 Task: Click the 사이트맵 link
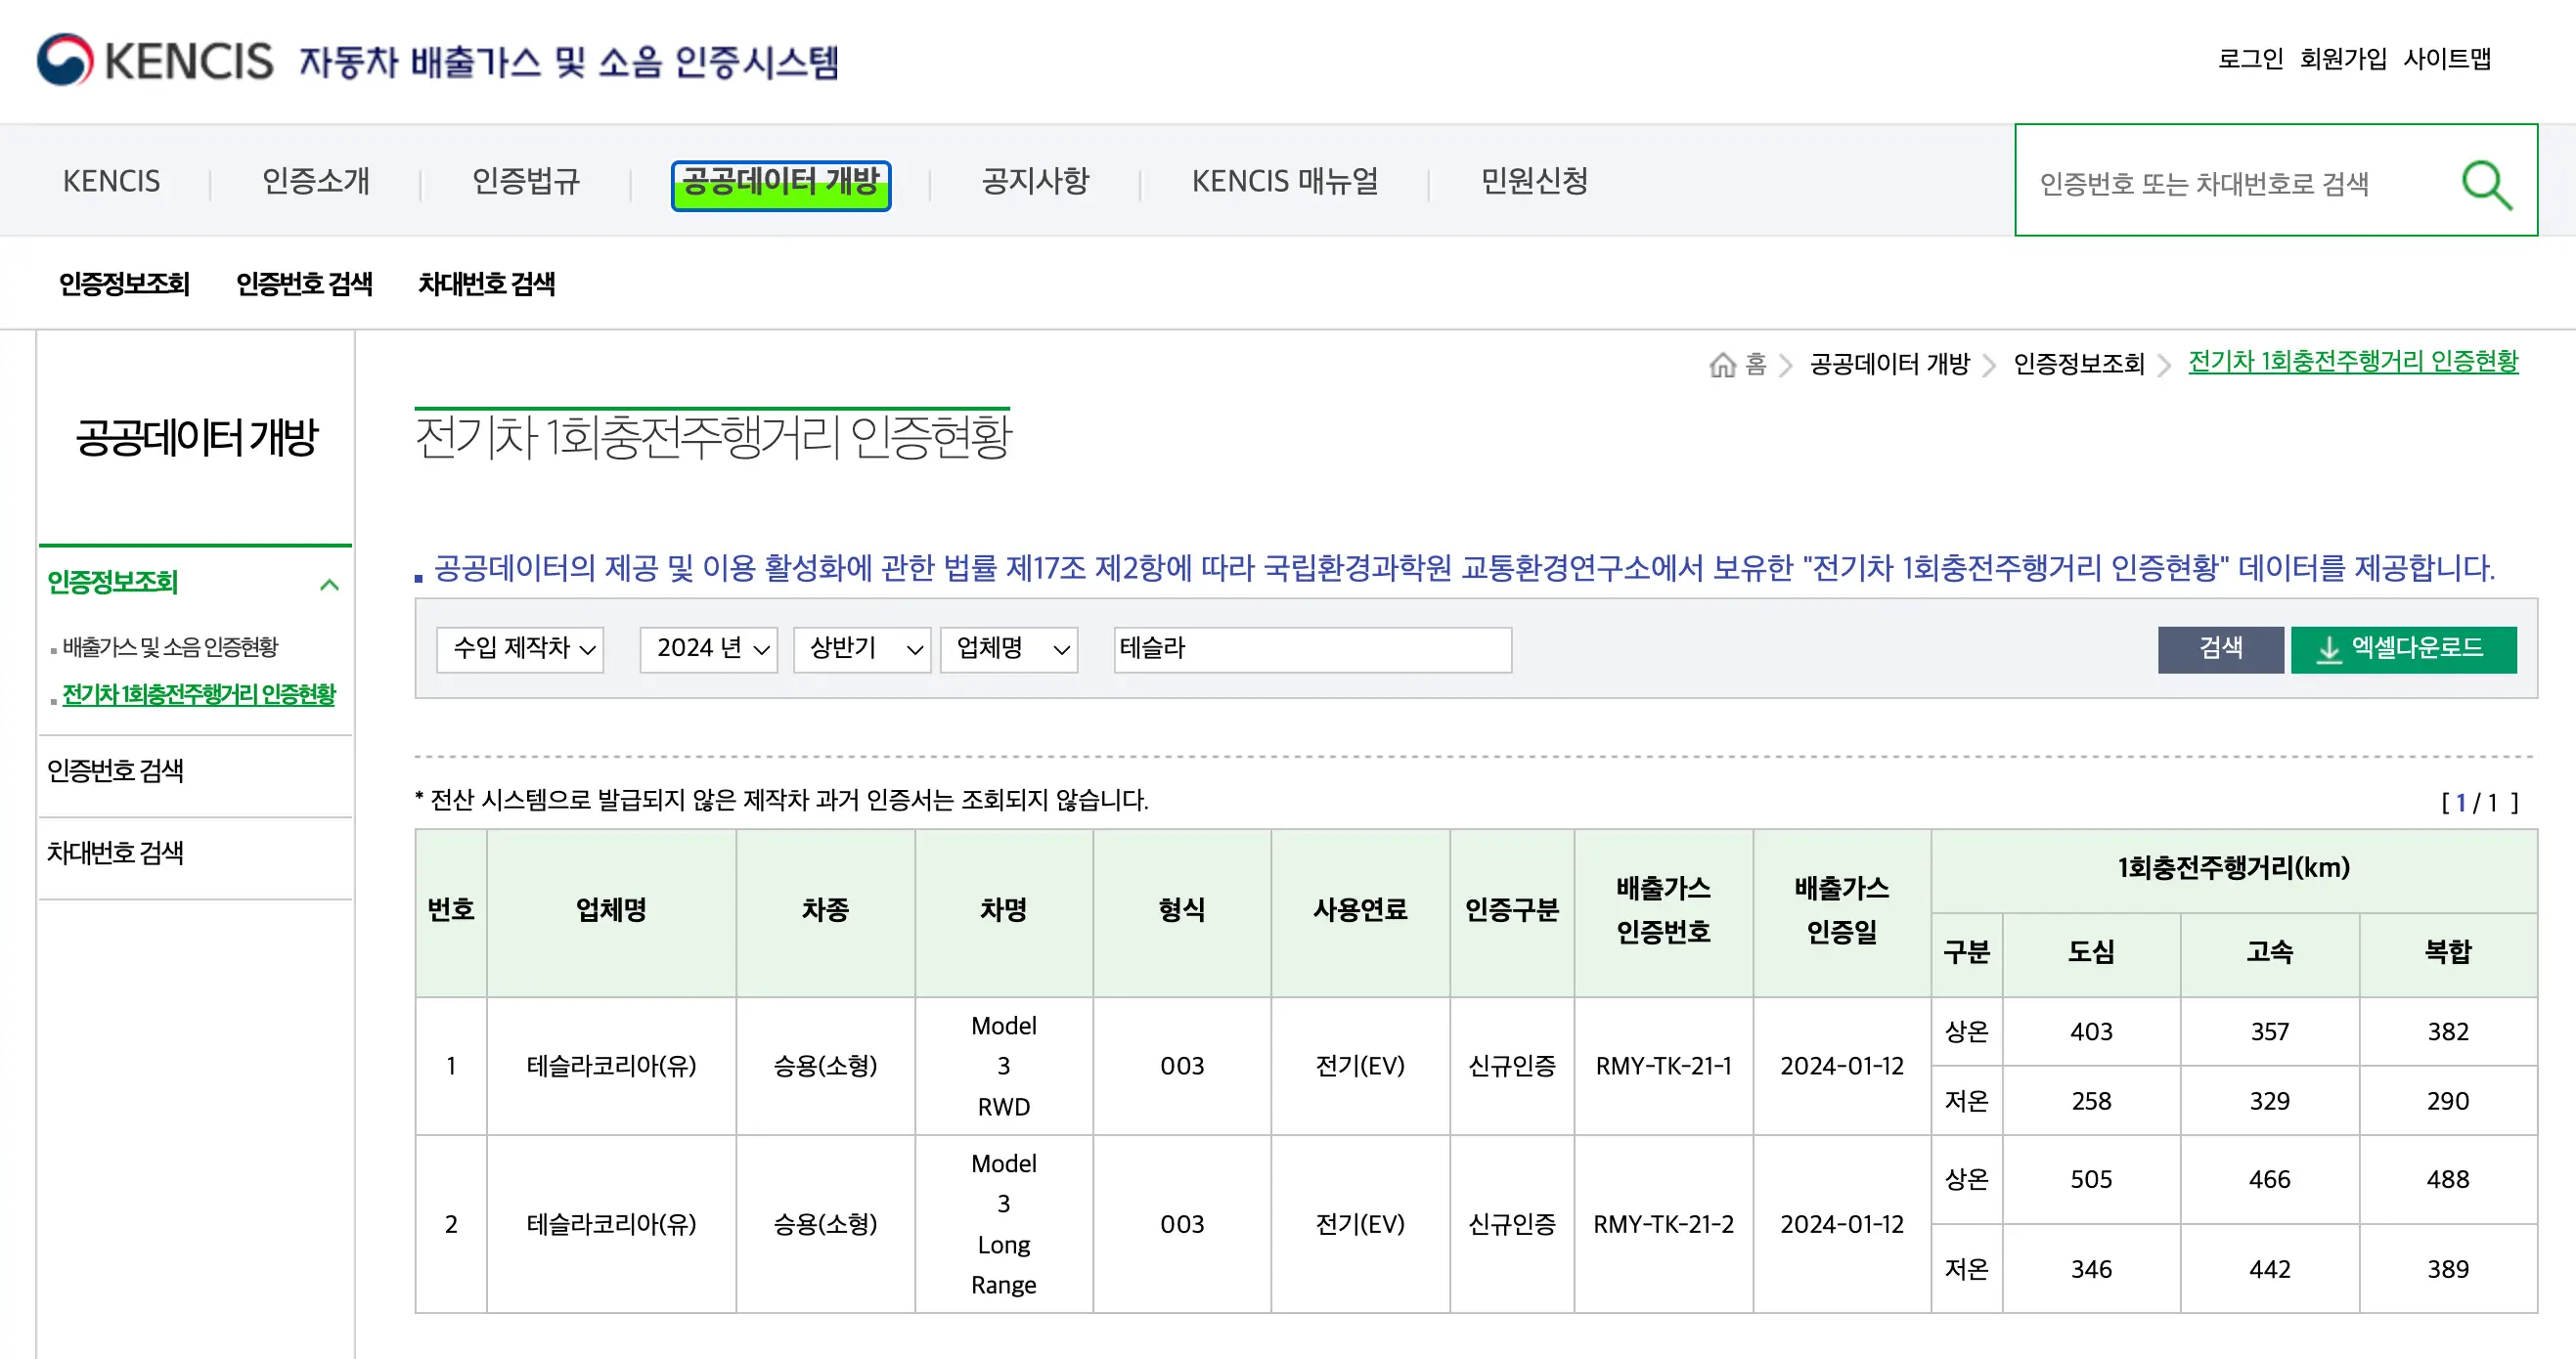[x=2447, y=59]
